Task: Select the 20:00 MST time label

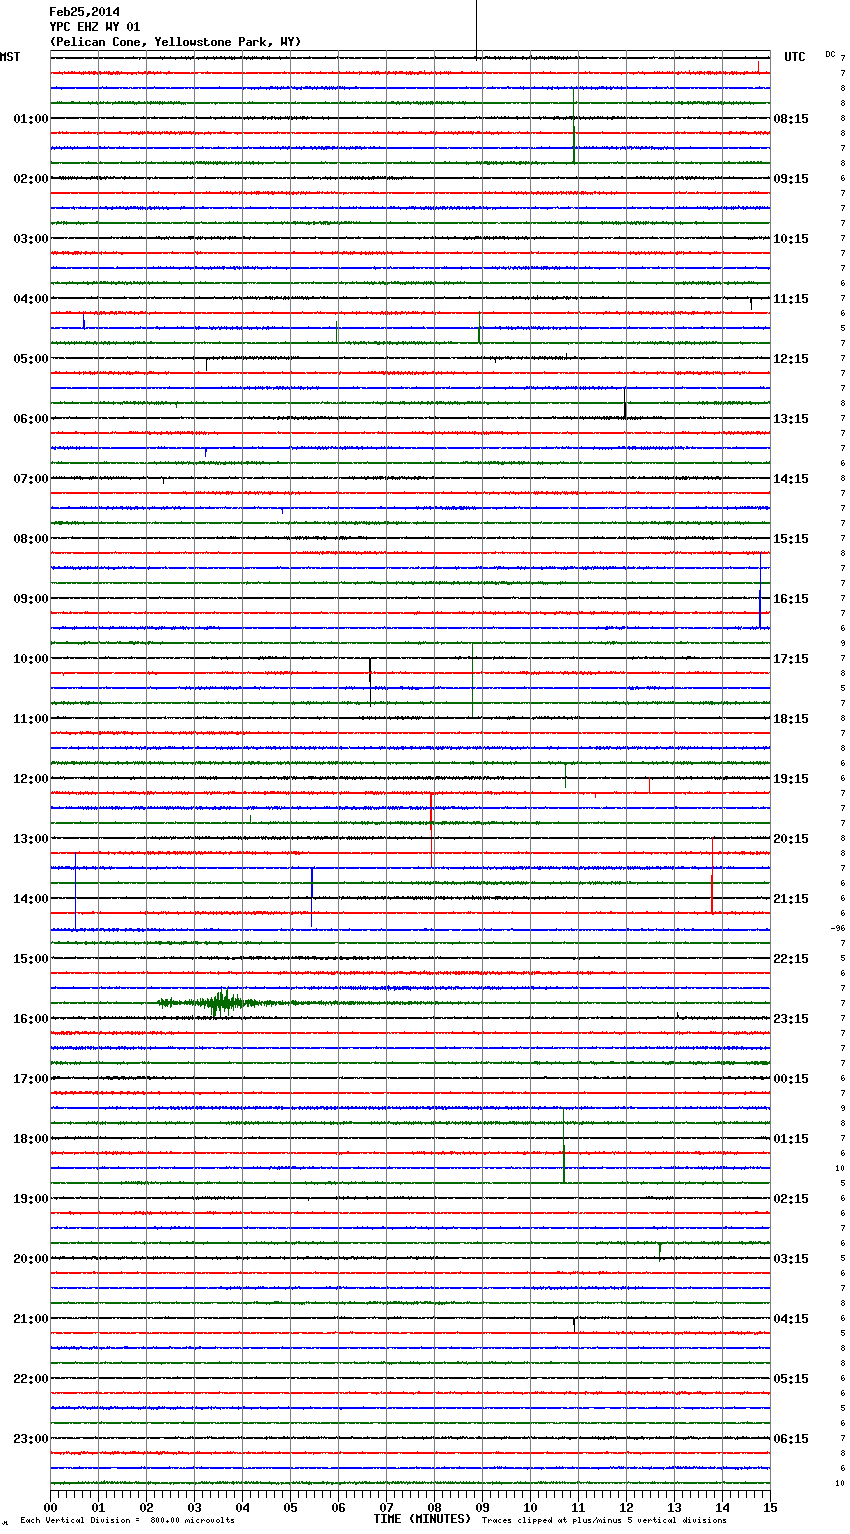Action: click(x=31, y=1259)
